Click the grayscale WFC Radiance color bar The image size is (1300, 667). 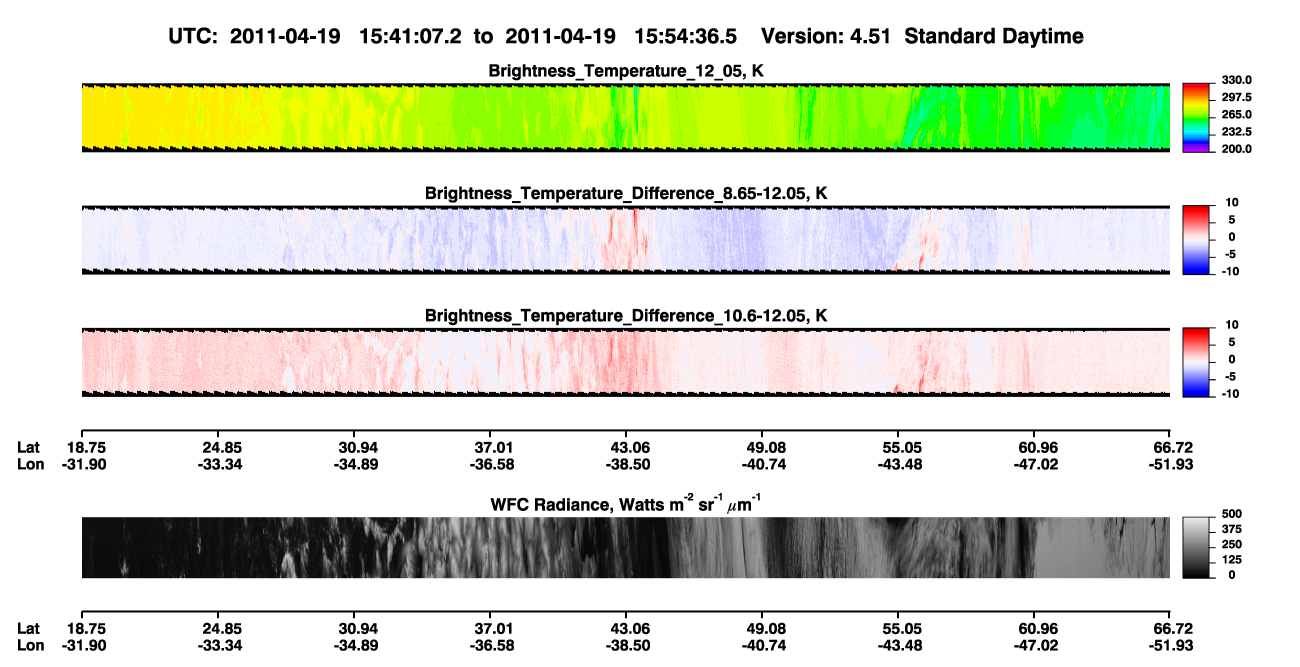coord(1196,548)
